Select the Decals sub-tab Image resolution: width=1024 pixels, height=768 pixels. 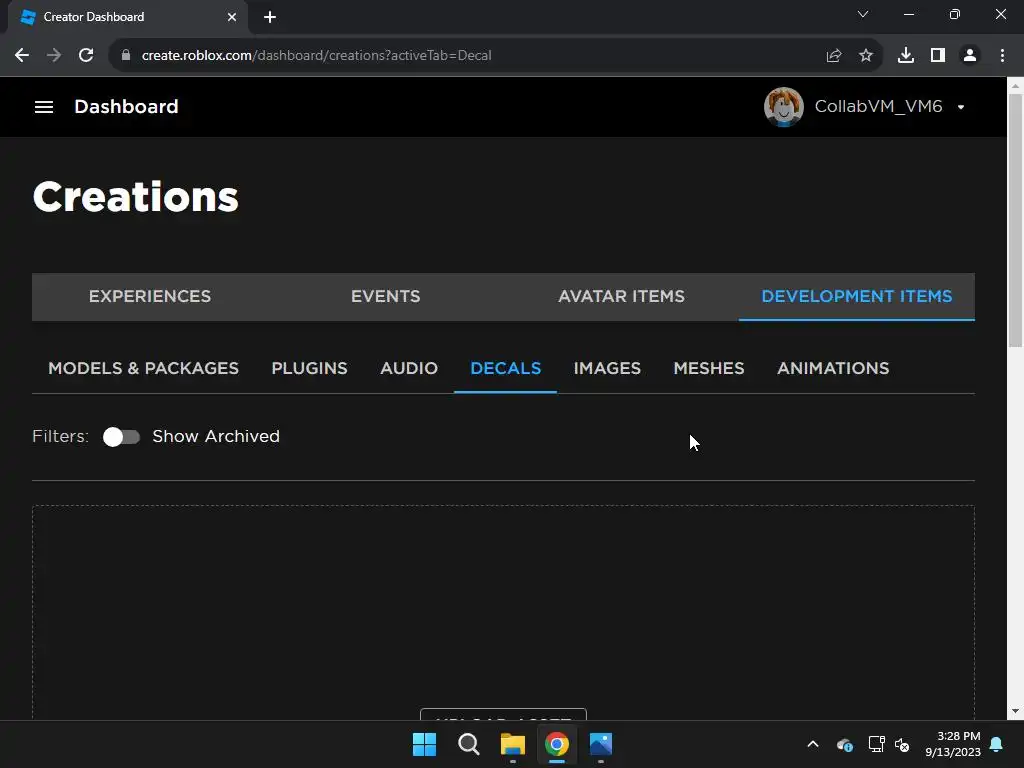505,368
